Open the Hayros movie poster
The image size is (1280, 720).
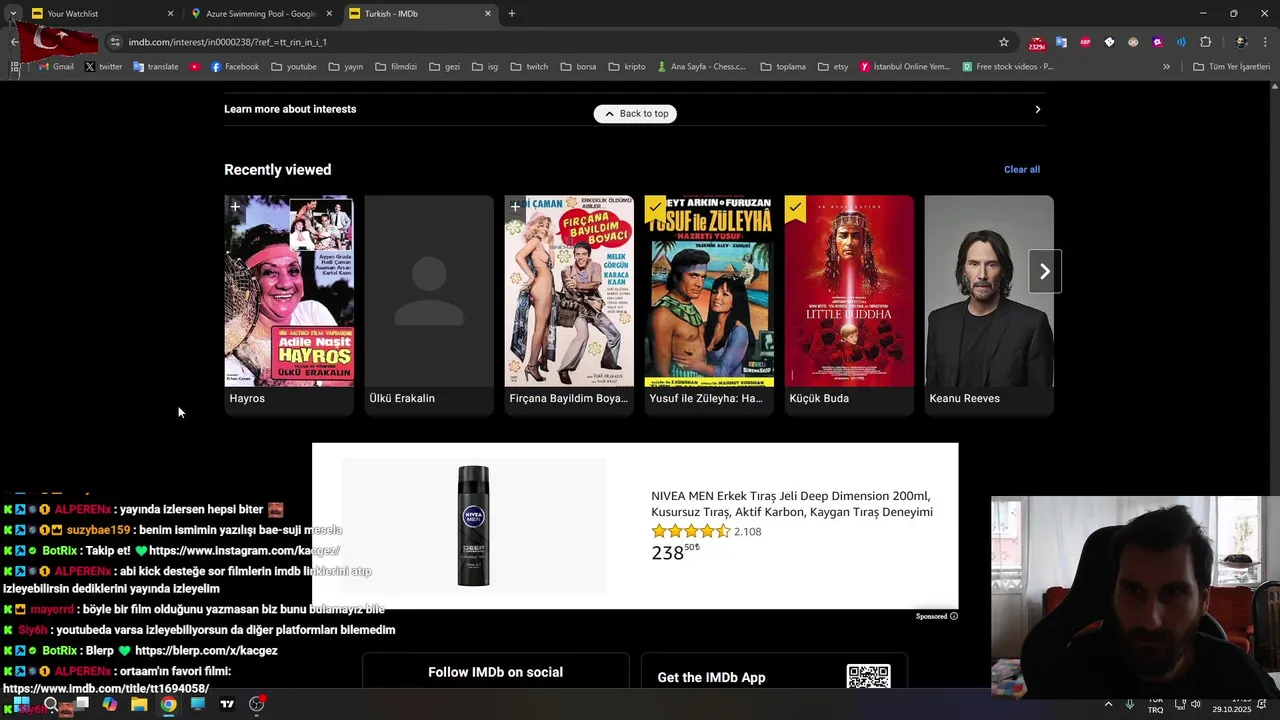coord(289,291)
